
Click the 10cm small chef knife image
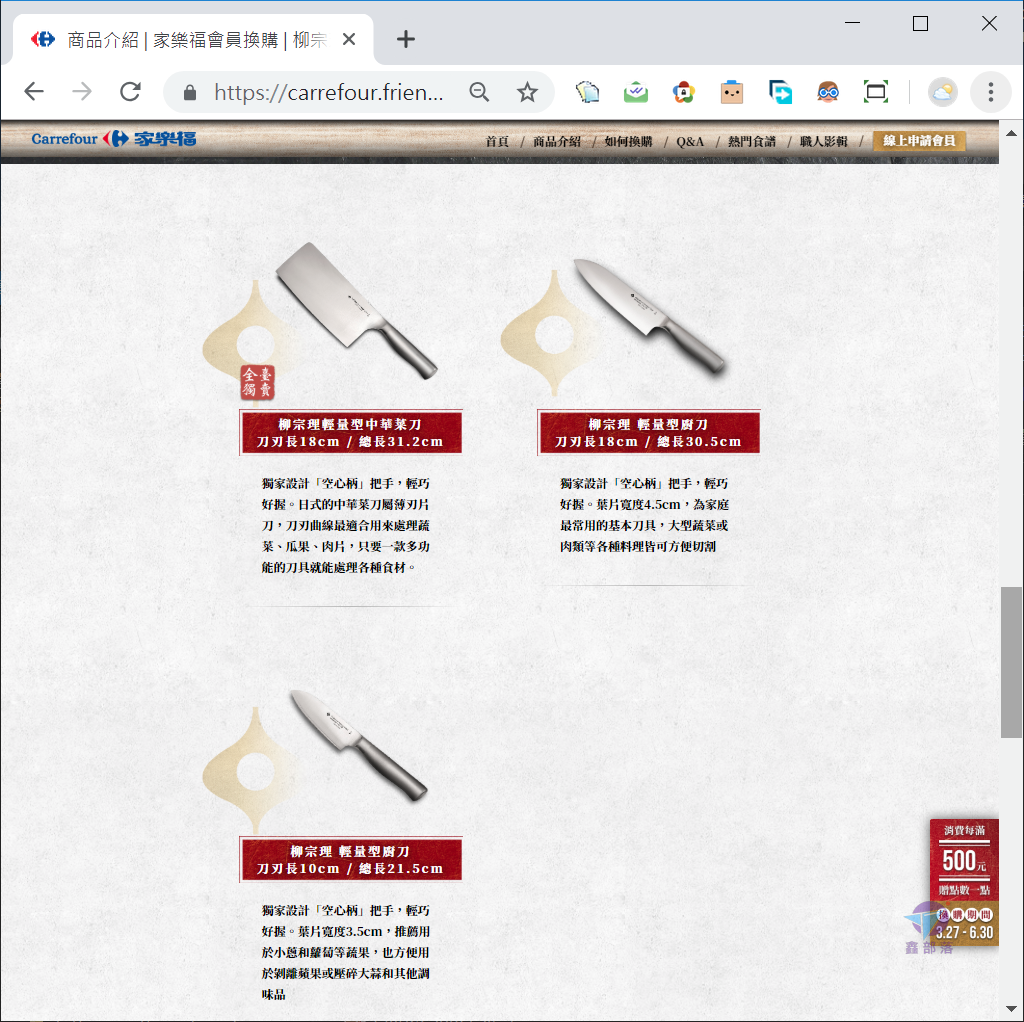click(359, 745)
